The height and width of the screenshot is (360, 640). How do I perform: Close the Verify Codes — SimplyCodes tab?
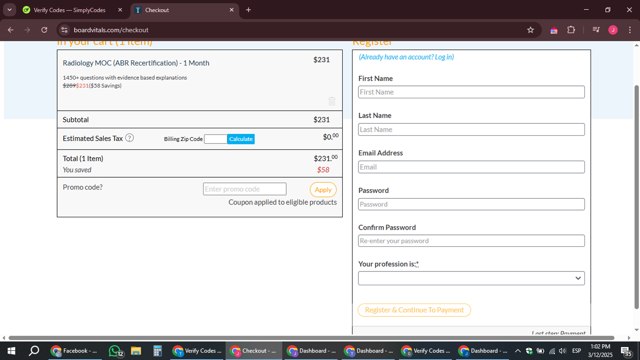tap(120, 10)
